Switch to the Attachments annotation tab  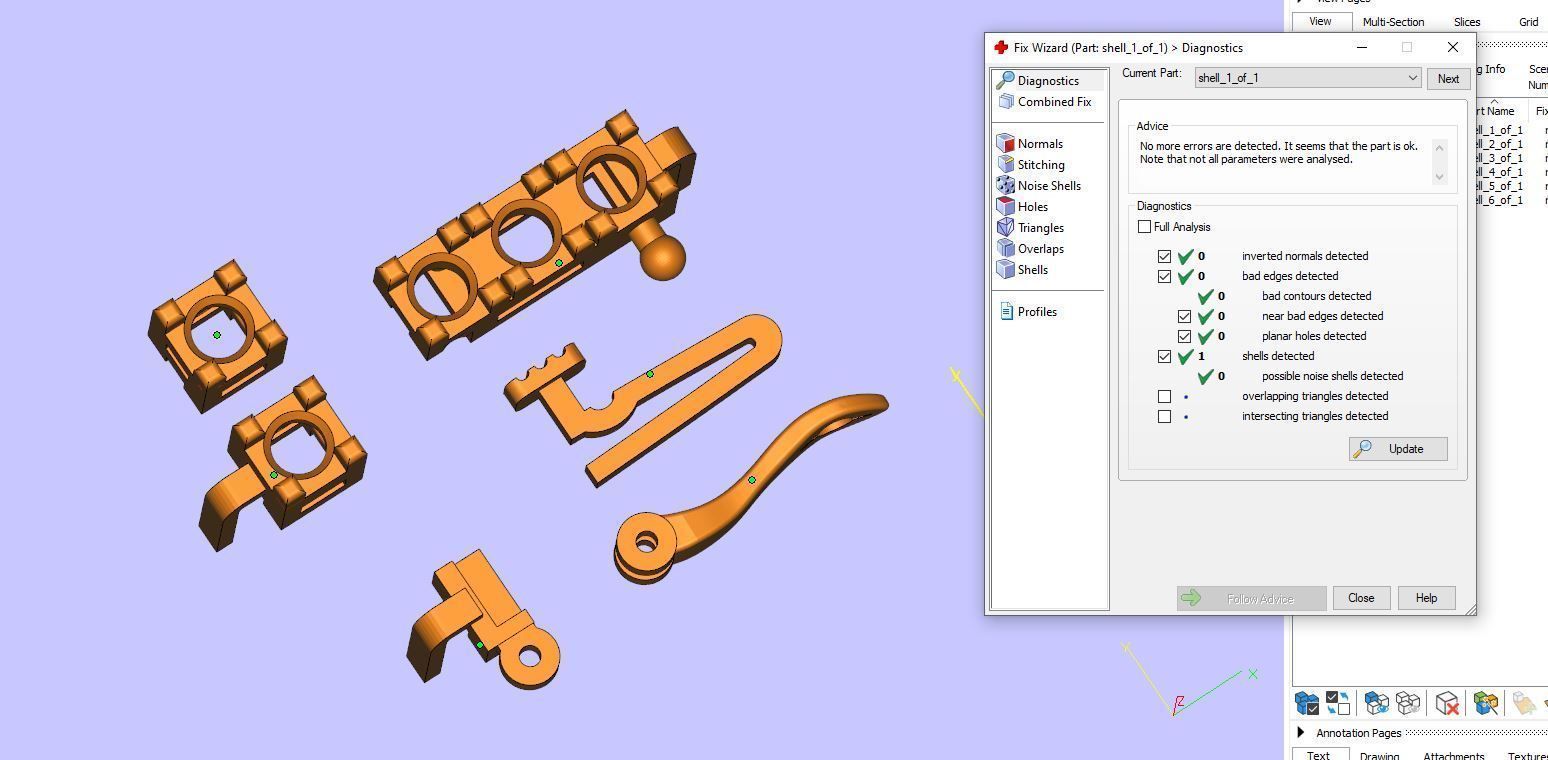click(x=1454, y=756)
